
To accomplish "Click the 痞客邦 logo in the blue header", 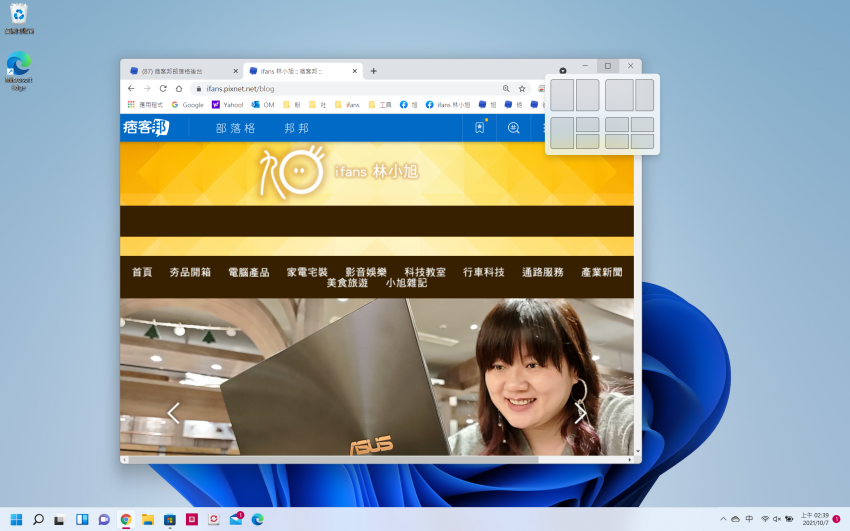I will click(x=146, y=127).
